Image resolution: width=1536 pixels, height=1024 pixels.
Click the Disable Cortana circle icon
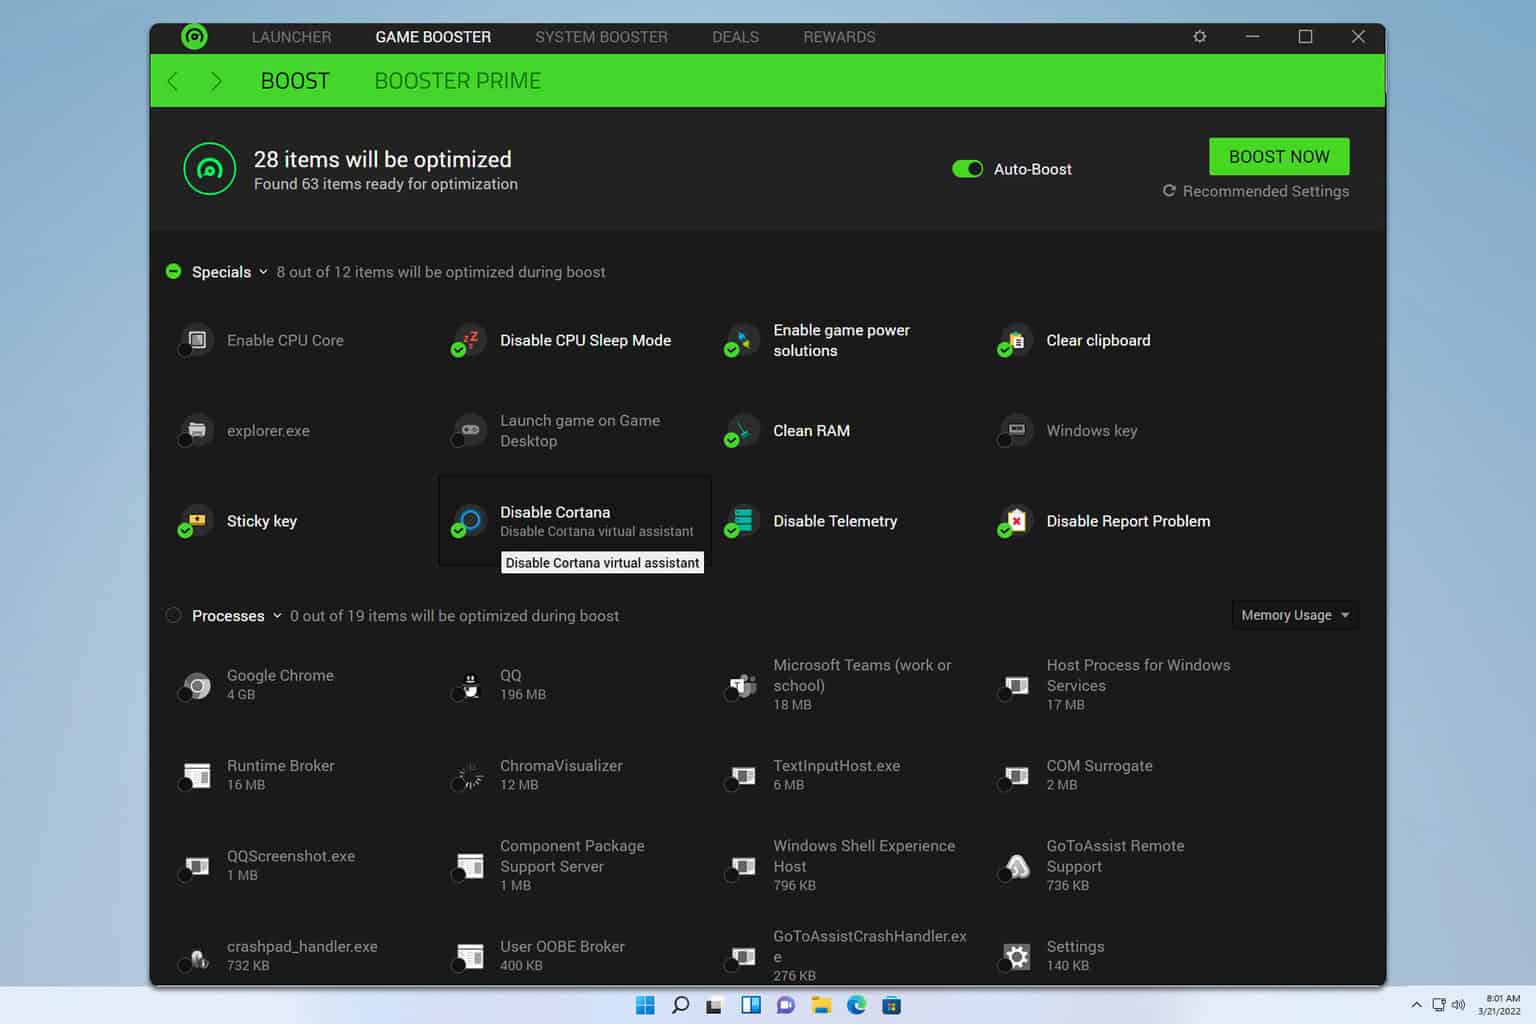click(470, 520)
